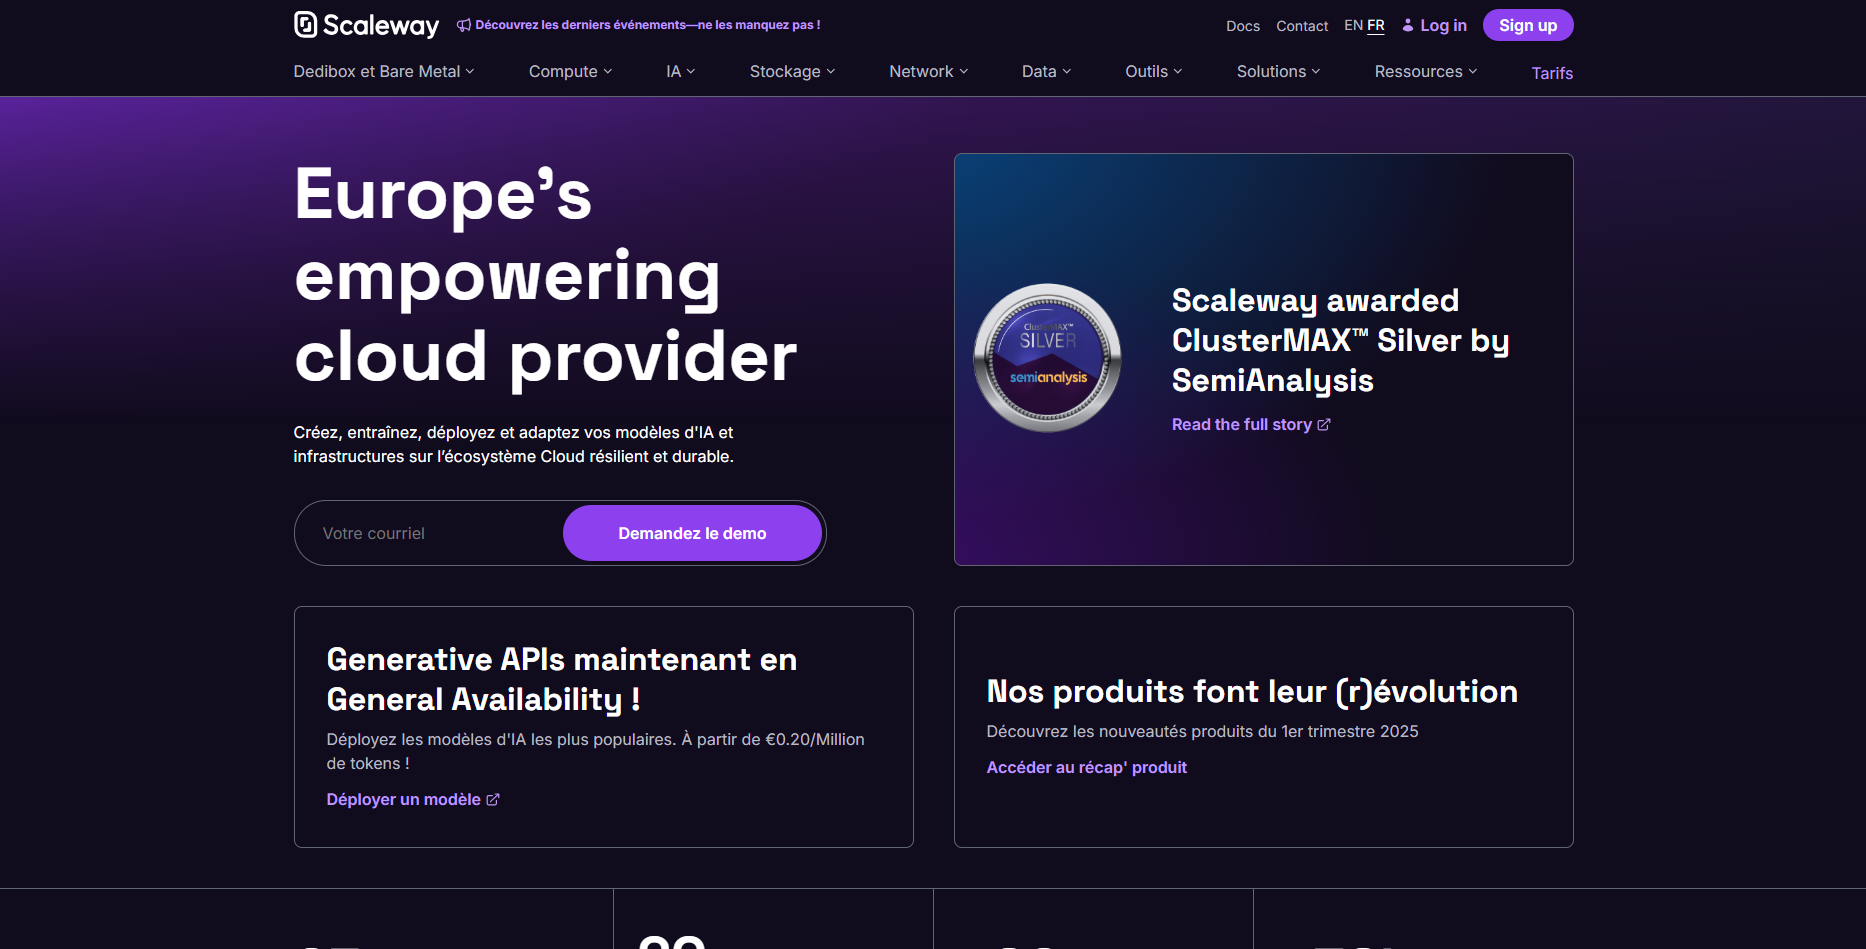Viewport: 1866px width, 949px height.
Task: Go to the Tarifs page
Action: (x=1552, y=73)
